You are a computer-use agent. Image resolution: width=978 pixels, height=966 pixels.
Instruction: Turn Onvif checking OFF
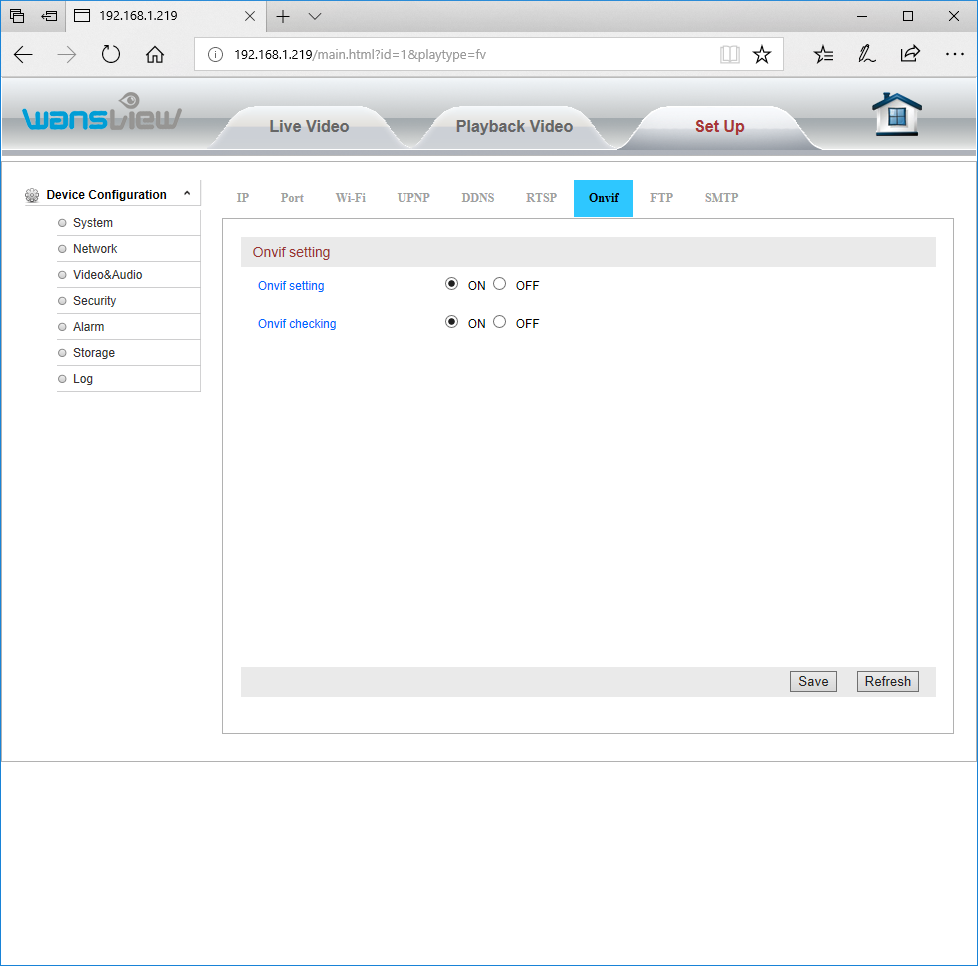click(x=500, y=322)
